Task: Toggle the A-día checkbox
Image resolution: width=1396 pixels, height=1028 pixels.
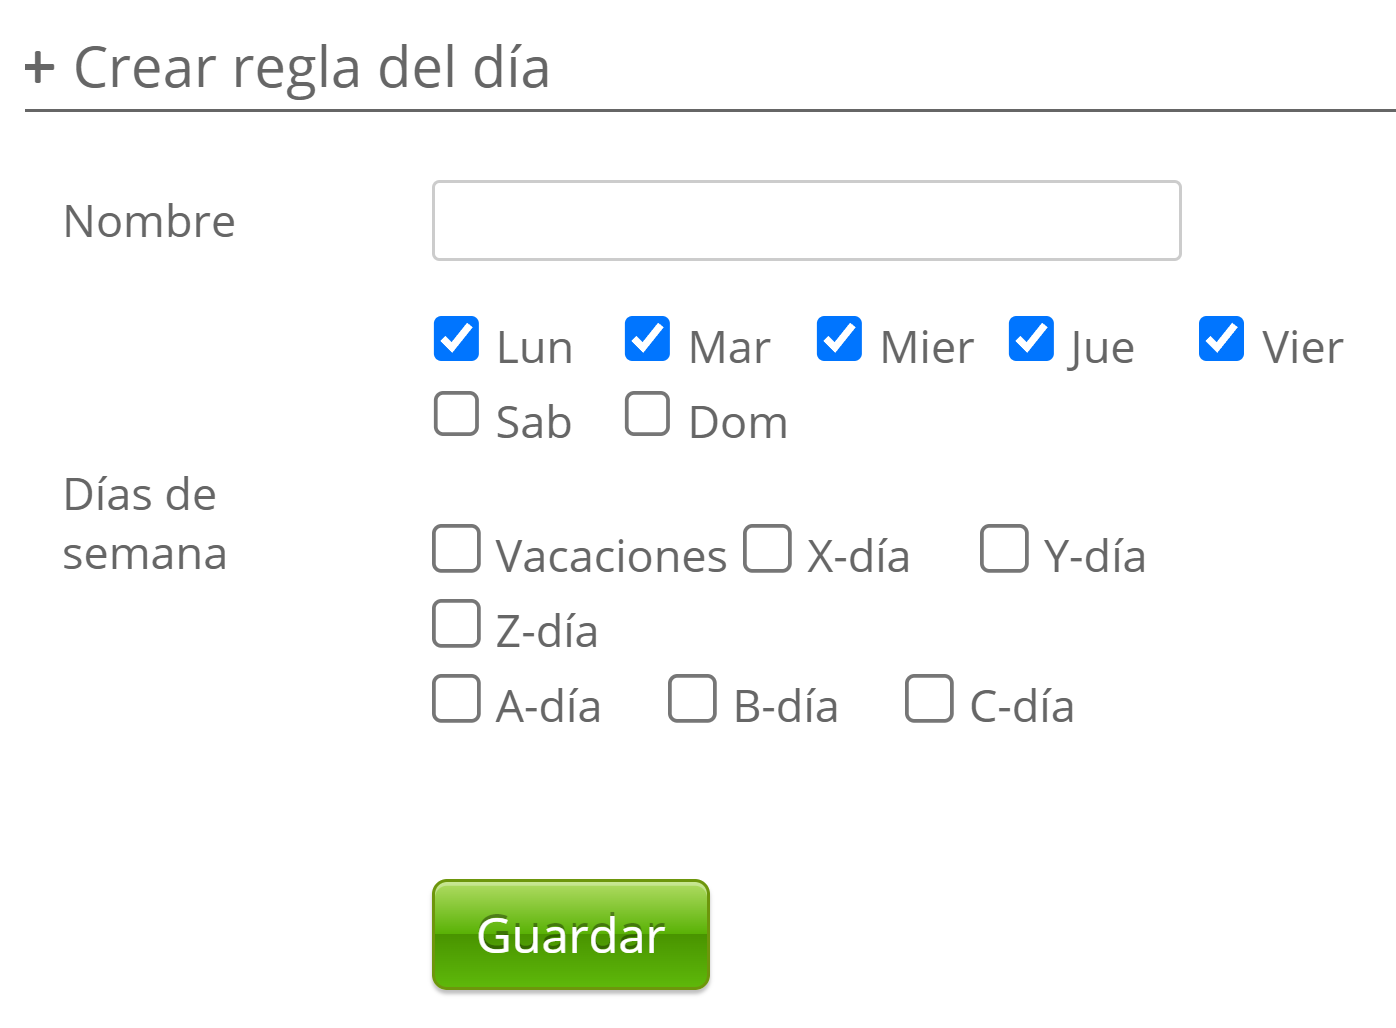Action: [x=456, y=699]
